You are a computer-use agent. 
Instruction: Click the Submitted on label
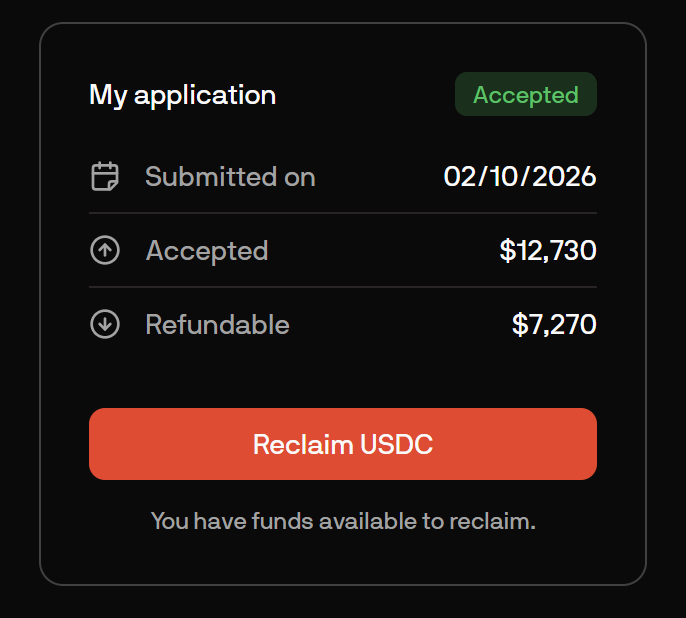click(230, 177)
